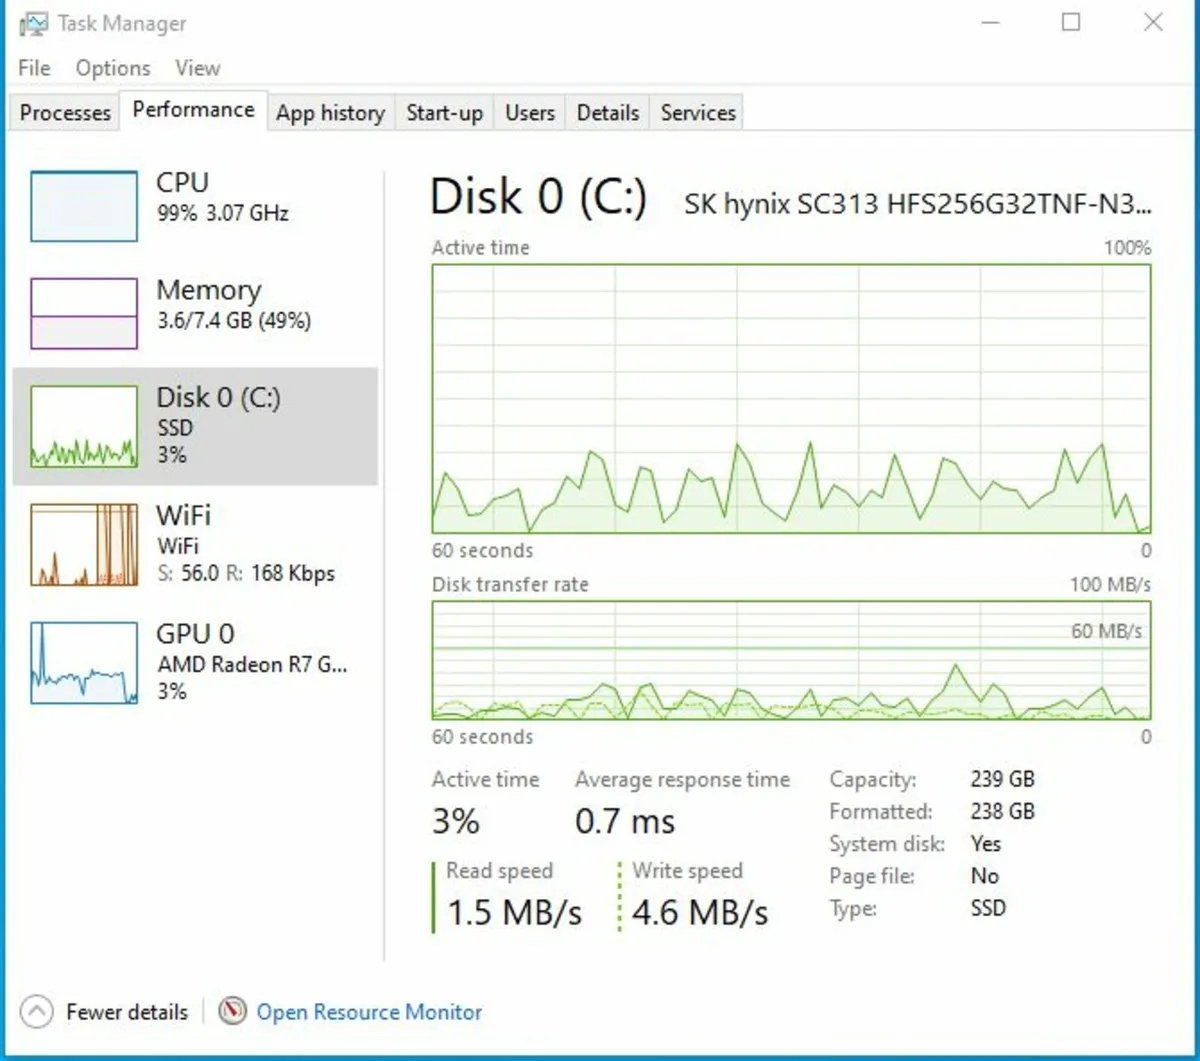Select the WiFi mini graph thumbnail

pyautogui.click(x=84, y=545)
